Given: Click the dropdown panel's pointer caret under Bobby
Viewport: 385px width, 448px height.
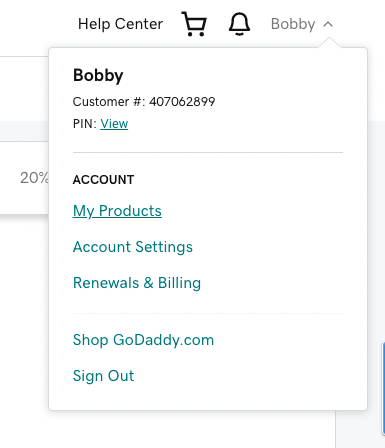Looking at the screenshot, I should 329,43.
